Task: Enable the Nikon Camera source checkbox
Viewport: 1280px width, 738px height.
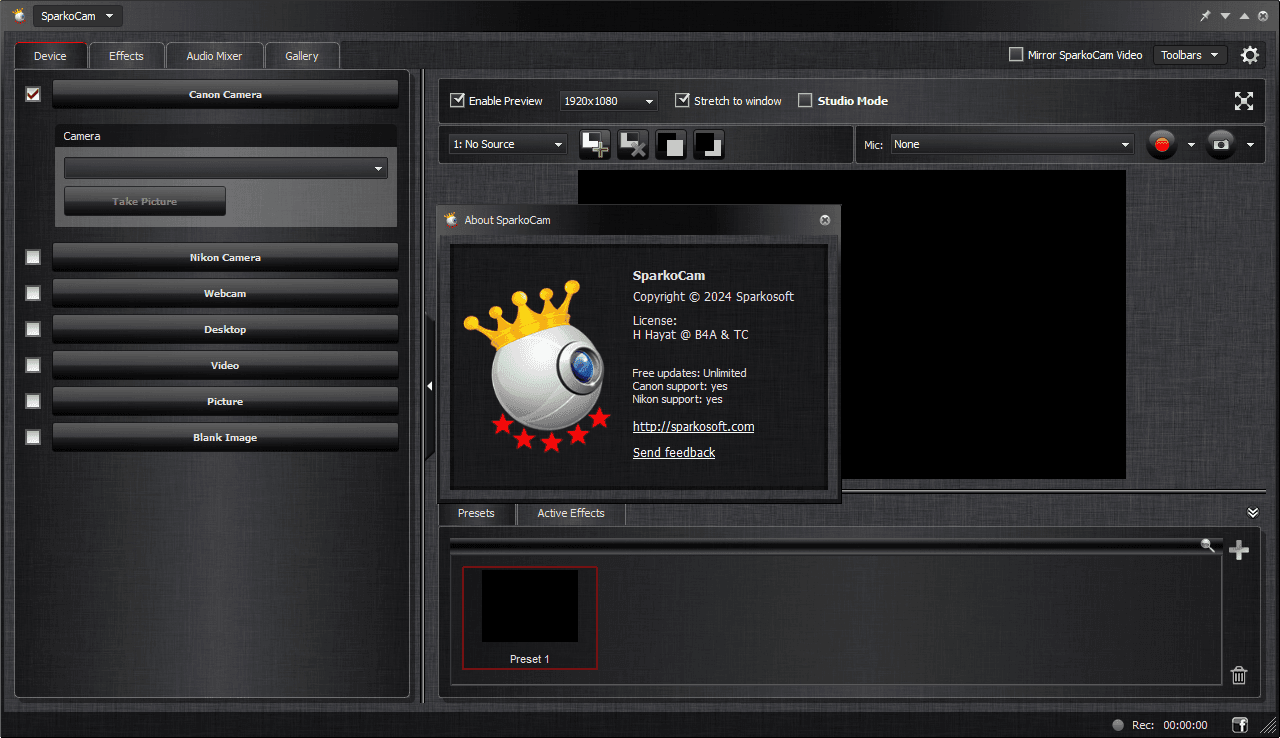Action: point(32,257)
